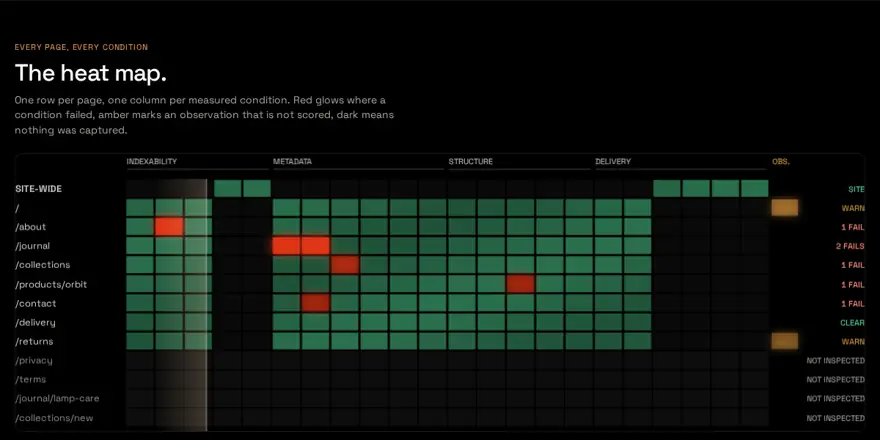The width and height of the screenshot is (880, 440).
Task: Click the amber observation cell in /returns row
Action: (x=785, y=341)
